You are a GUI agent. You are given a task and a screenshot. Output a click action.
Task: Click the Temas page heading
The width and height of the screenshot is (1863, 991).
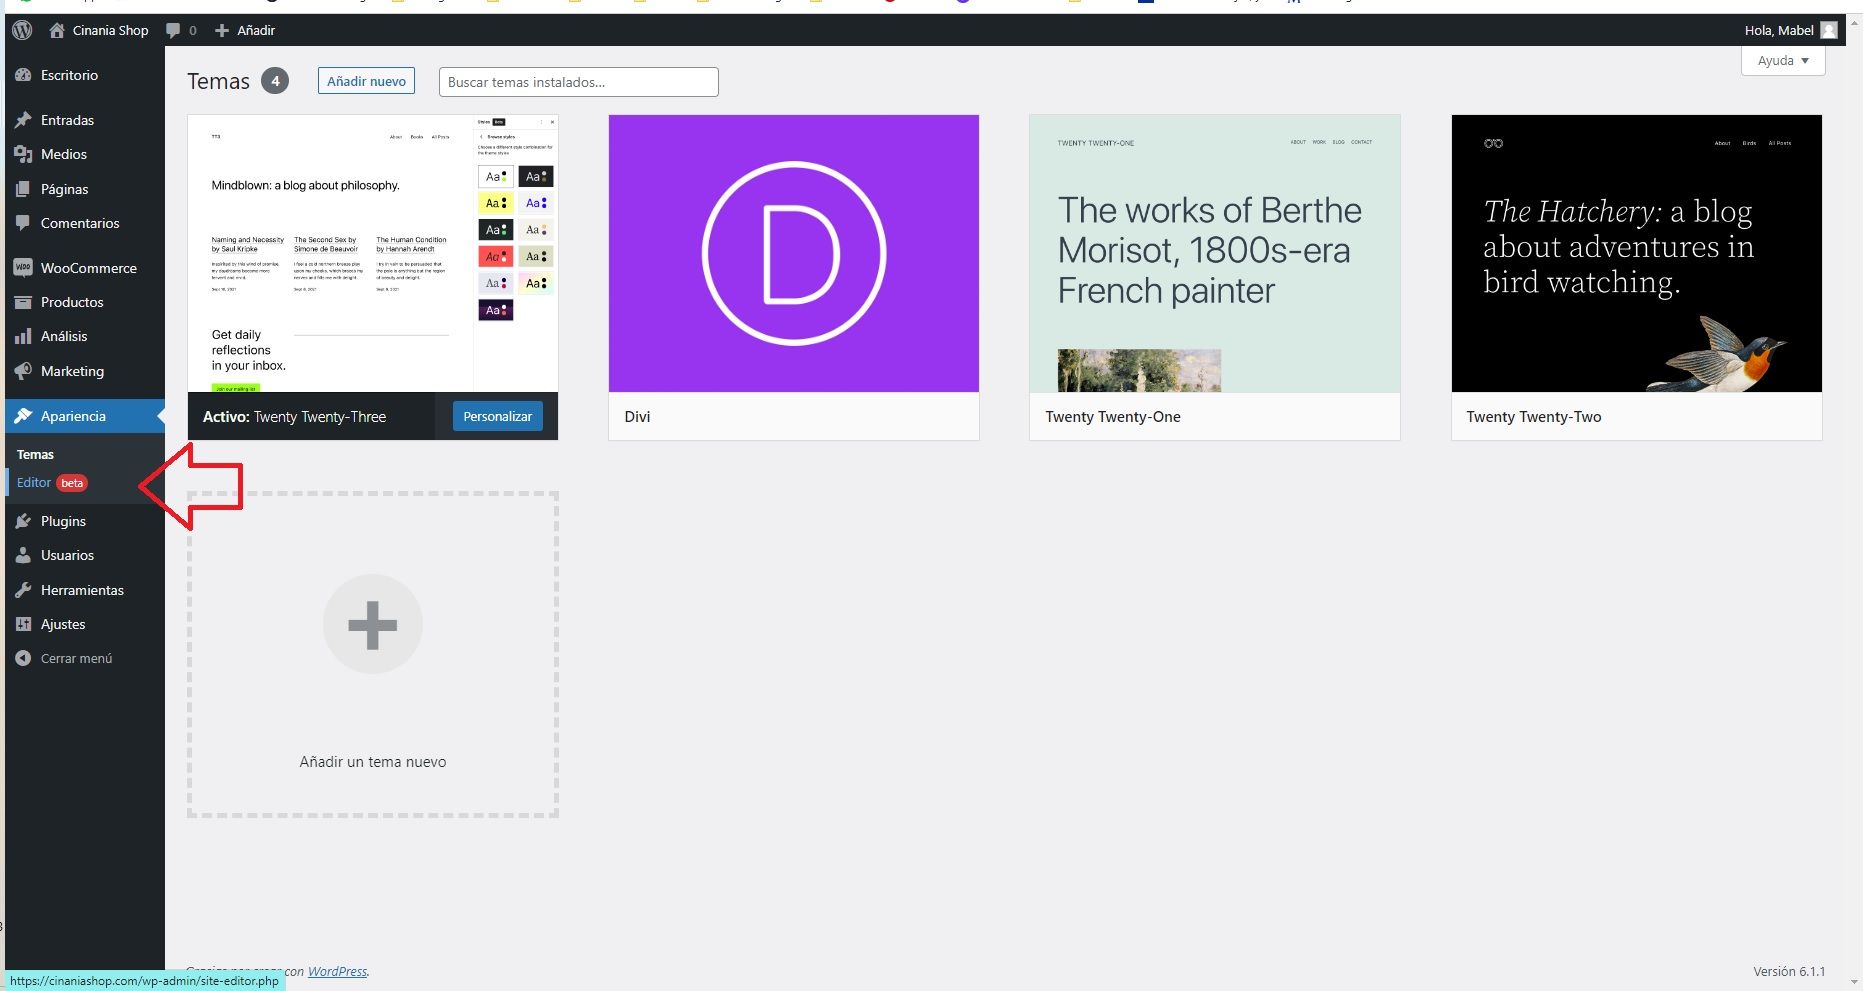218,81
